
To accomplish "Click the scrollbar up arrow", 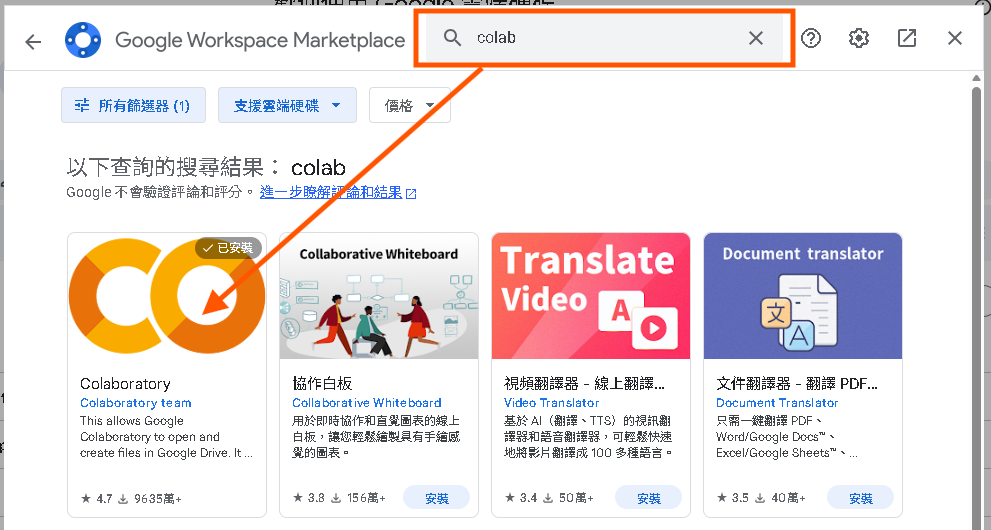I will pos(977,78).
